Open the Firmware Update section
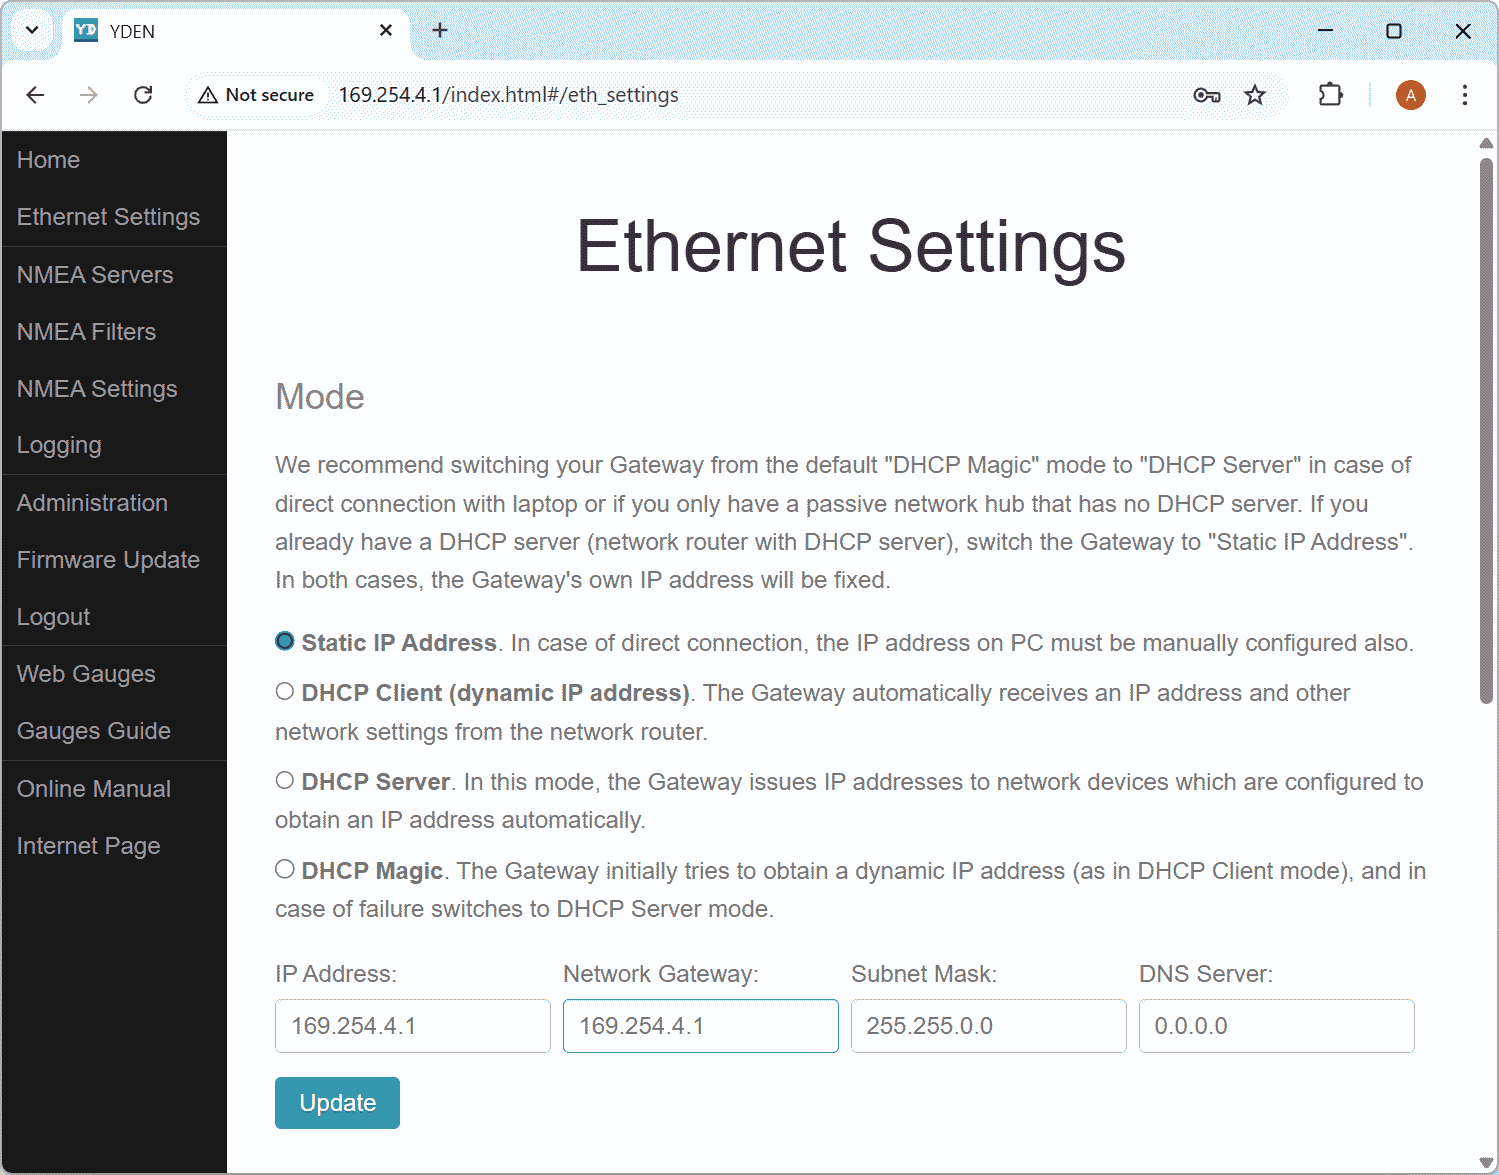 coord(107,559)
